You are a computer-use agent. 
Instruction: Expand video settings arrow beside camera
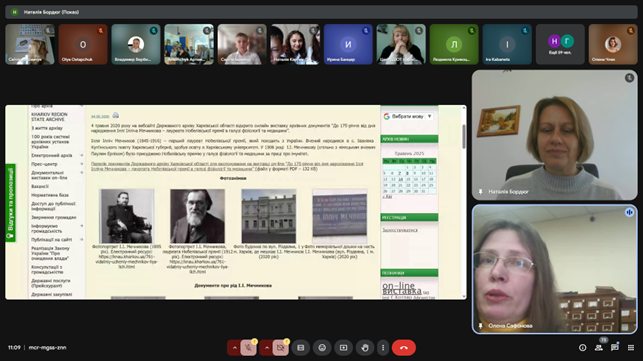tap(267, 348)
